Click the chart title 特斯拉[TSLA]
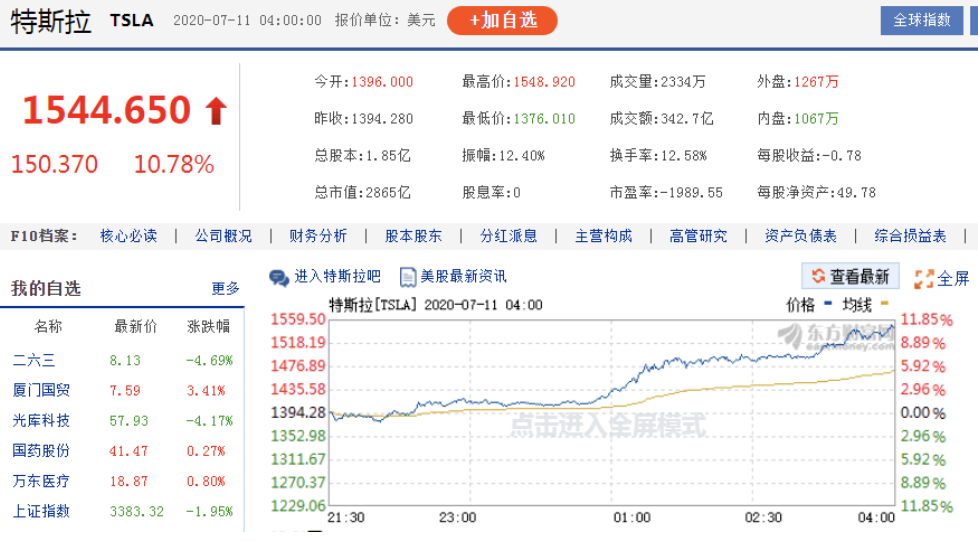The image size is (978, 542). pos(373,305)
